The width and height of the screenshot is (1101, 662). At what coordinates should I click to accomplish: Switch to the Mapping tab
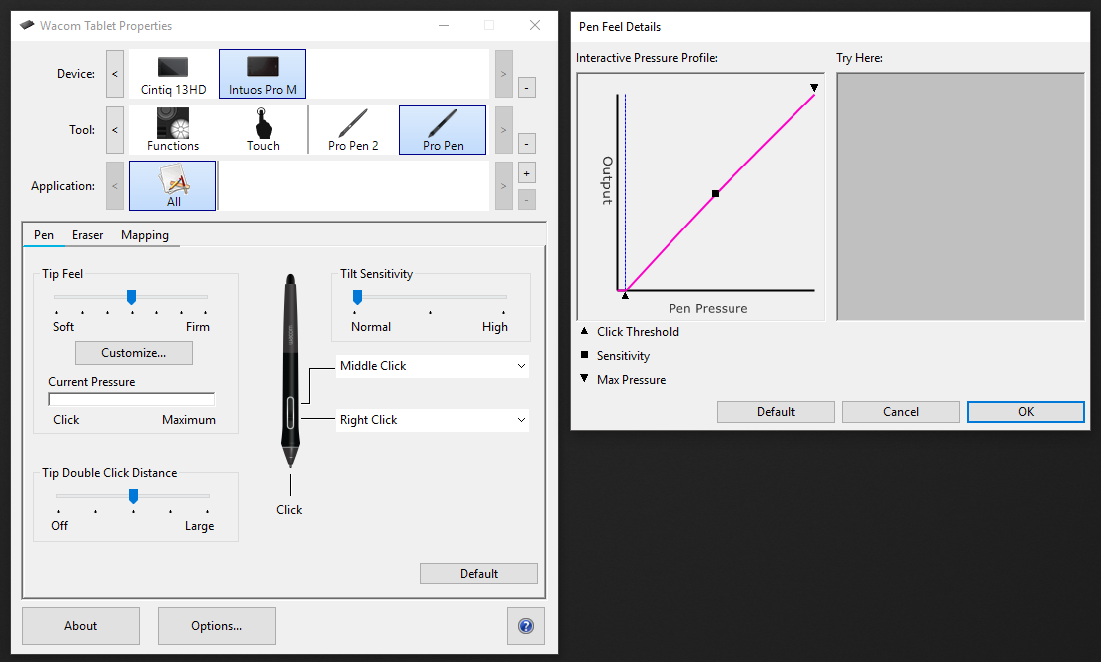pyautogui.click(x=145, y=234)
